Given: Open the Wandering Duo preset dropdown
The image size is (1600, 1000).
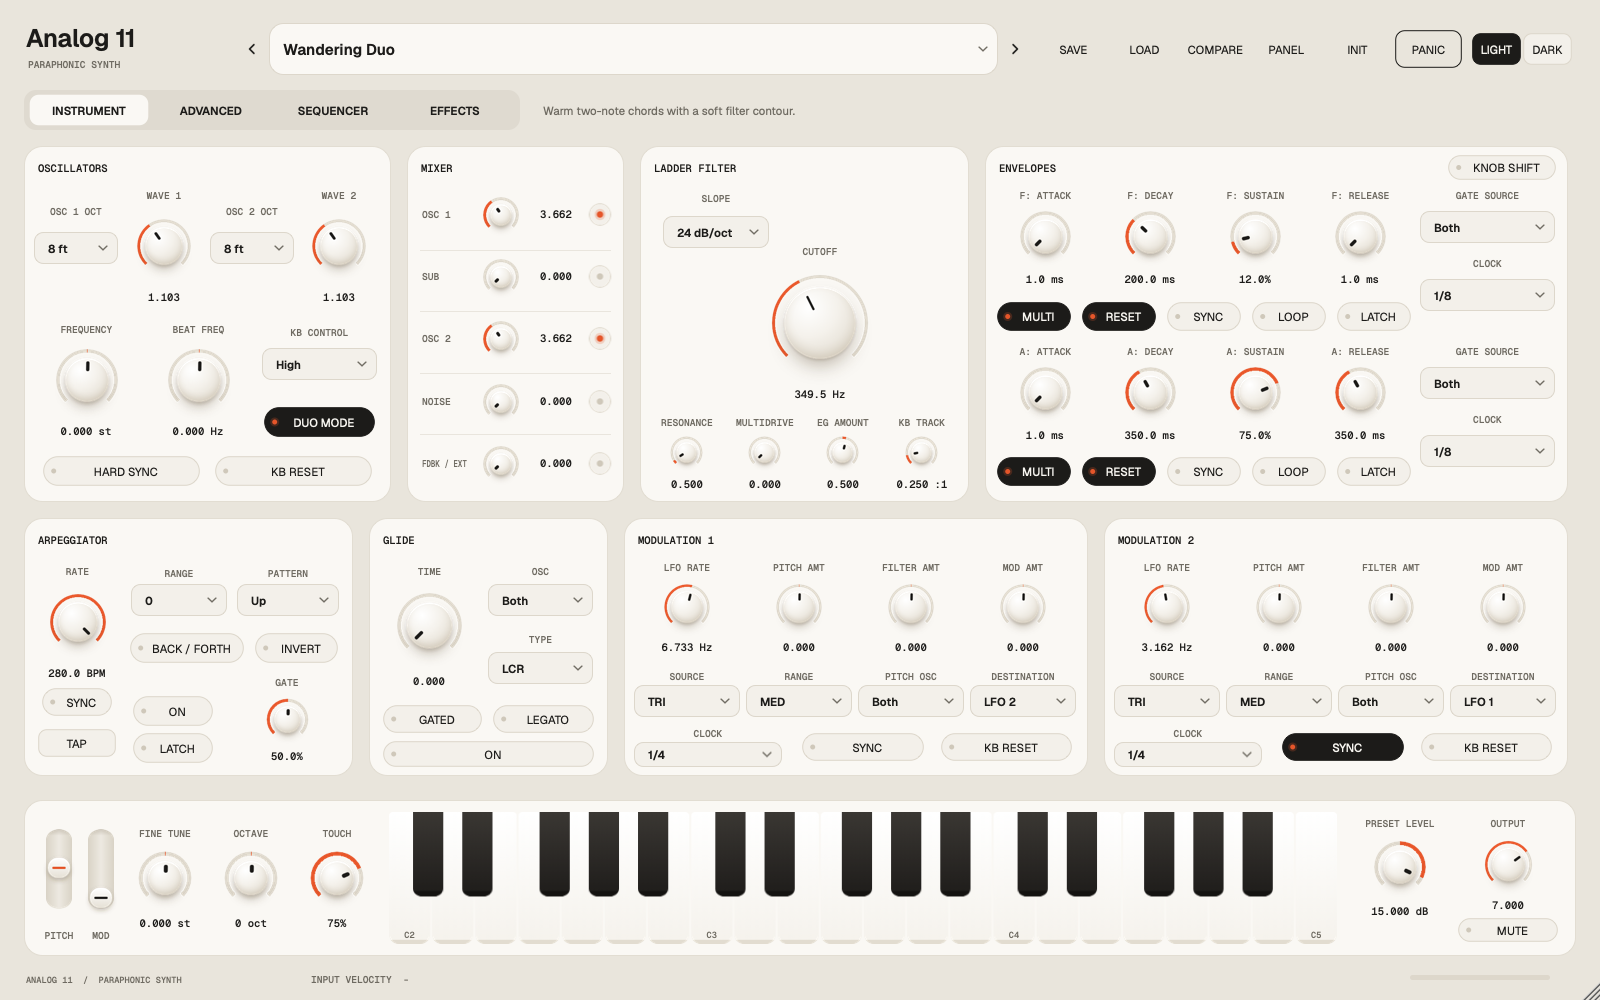Looking at the screenshot, I should [633, 49].
